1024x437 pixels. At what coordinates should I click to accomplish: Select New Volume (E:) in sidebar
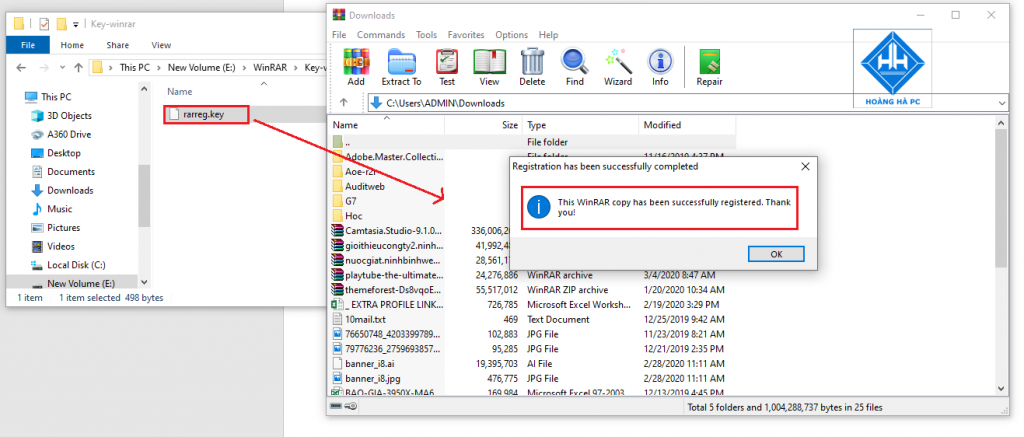(x=80, y=283)
